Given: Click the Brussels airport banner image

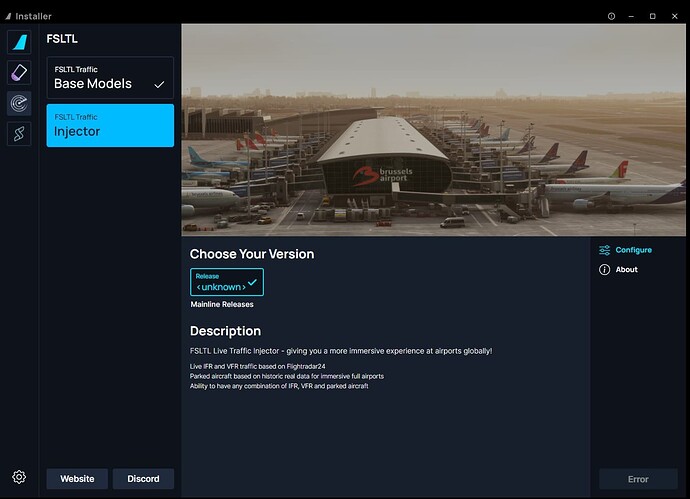Looking at the screenshot, I should click(433, 130).
